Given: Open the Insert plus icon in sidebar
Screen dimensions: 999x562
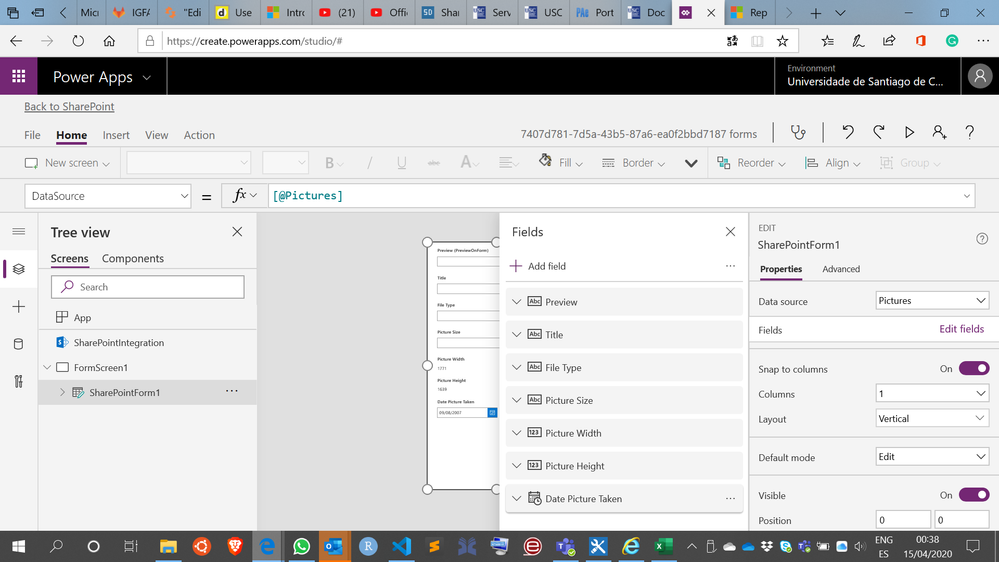Looking at the screenshot, I should click(18, 306).
